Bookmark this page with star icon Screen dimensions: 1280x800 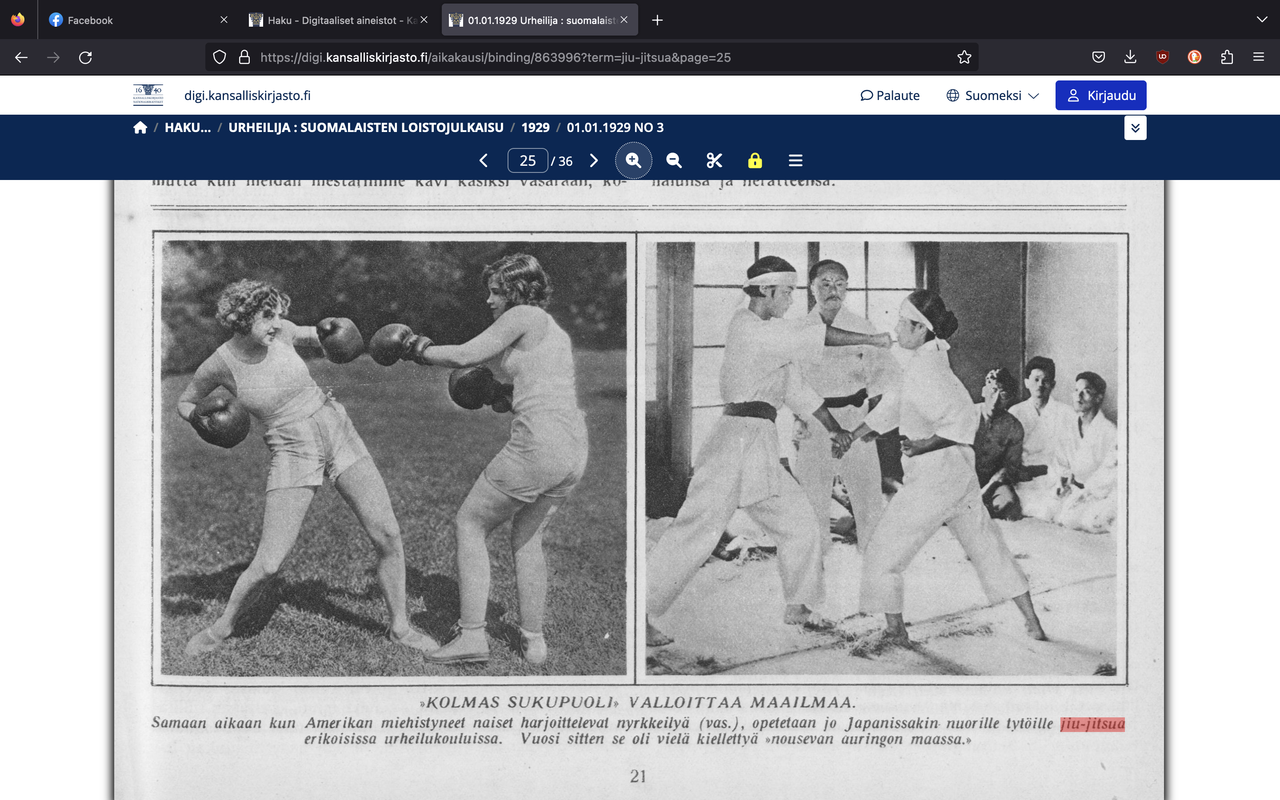click(964, 57)
